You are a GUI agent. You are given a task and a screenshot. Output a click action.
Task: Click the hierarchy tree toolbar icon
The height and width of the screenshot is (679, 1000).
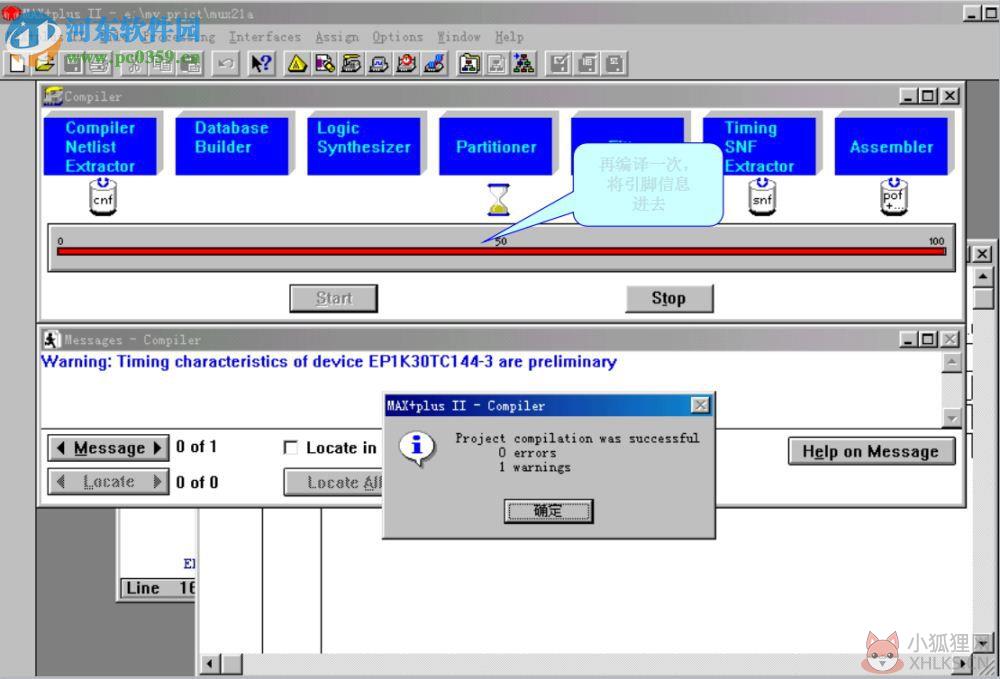point(524,63)
